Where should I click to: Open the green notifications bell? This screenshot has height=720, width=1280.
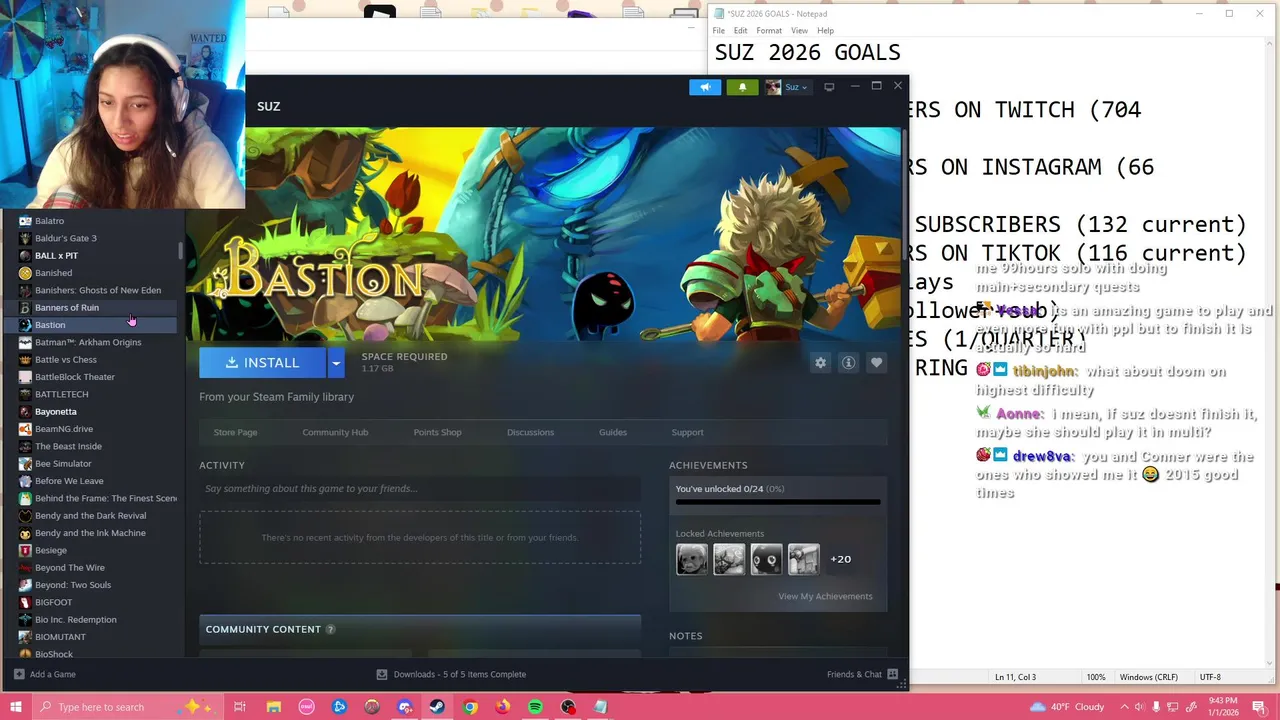tap(742, 87)
